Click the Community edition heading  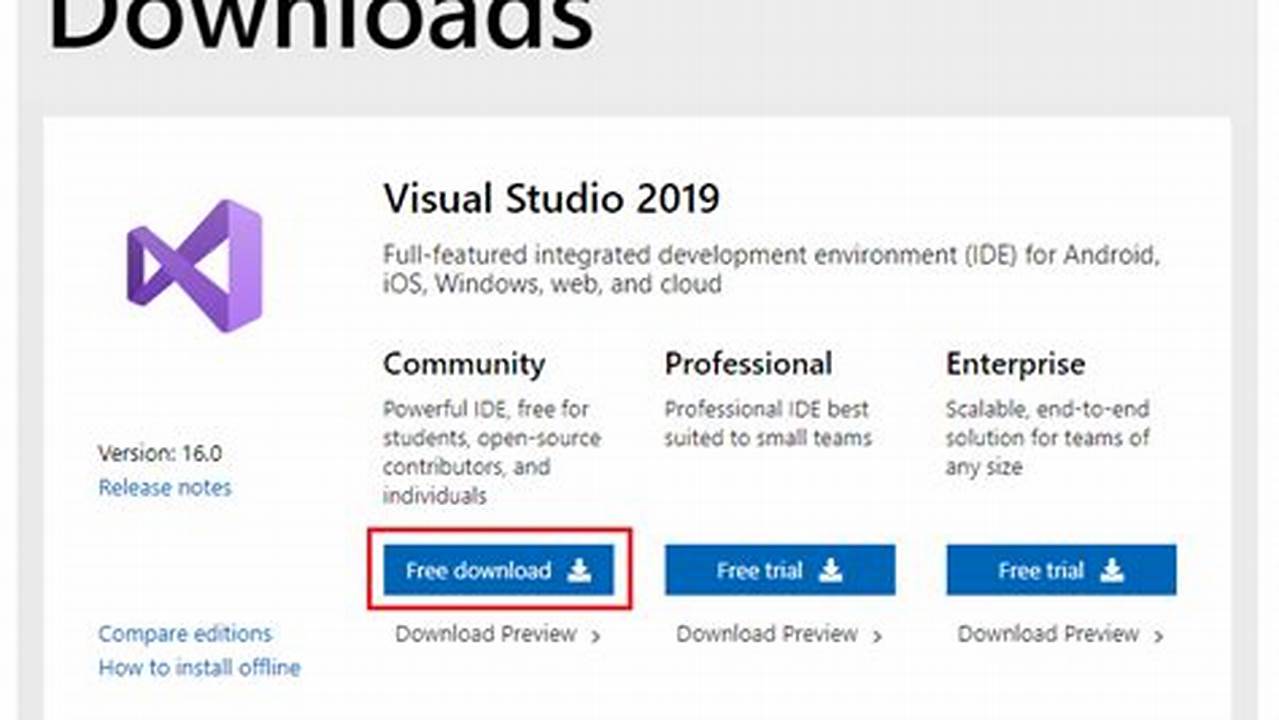tap(466, 363)
